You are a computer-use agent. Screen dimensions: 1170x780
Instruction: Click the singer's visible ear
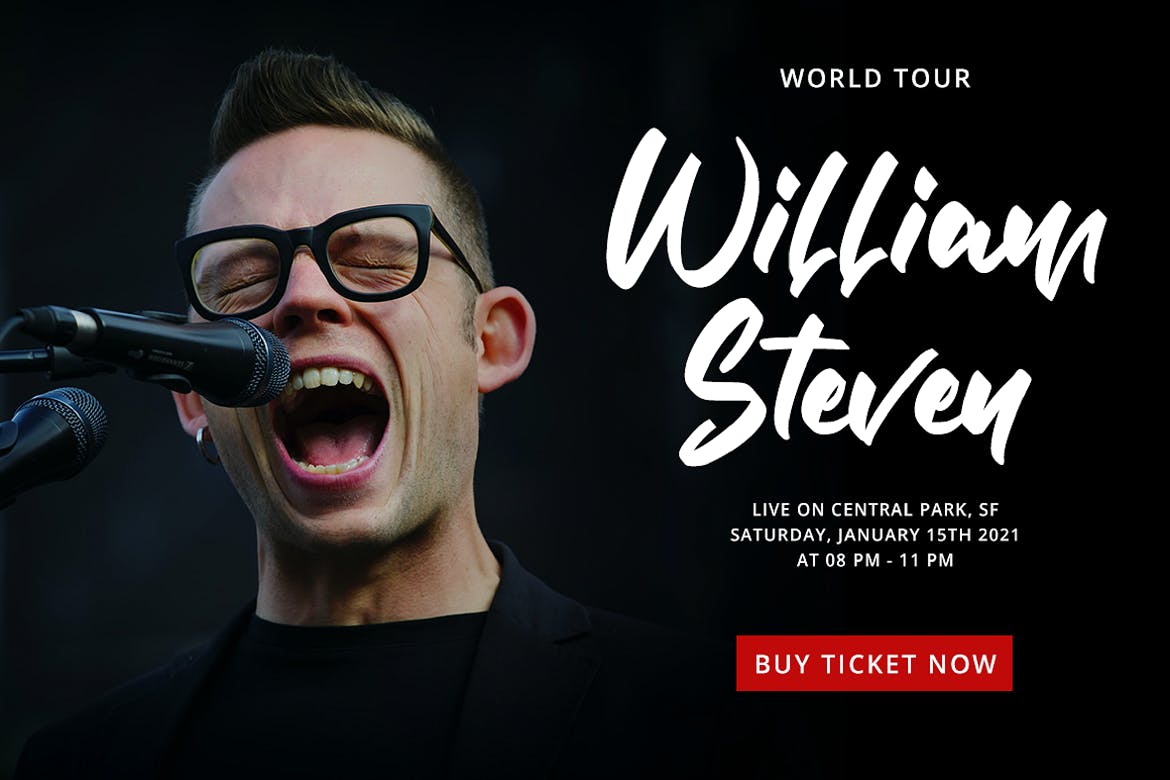[x=507, y=333]
